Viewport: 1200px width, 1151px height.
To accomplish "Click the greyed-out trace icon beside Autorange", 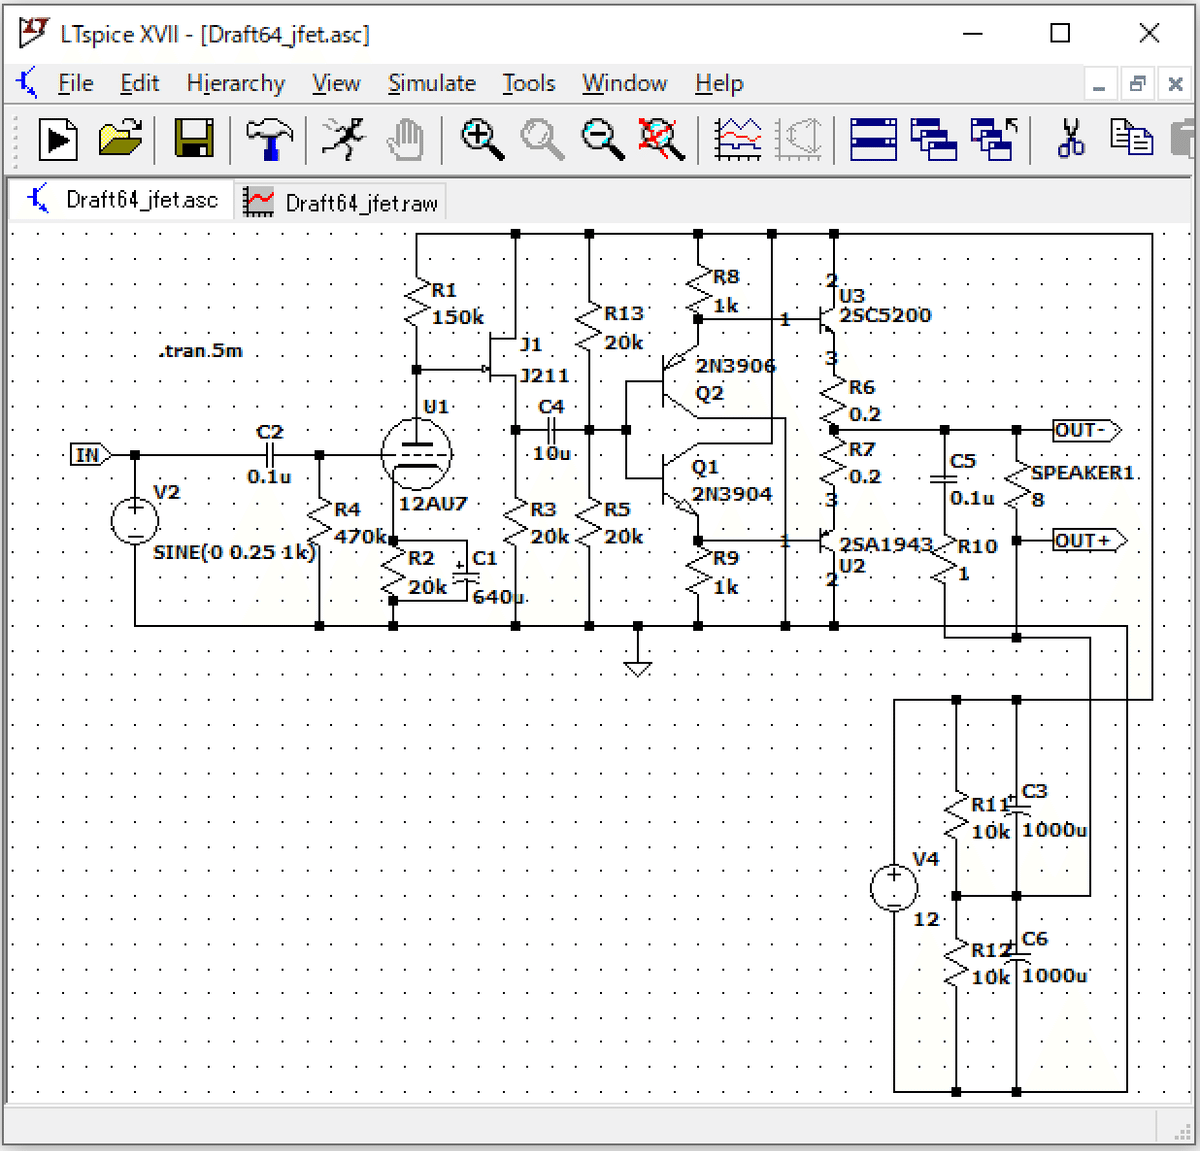I will [798, 139].
